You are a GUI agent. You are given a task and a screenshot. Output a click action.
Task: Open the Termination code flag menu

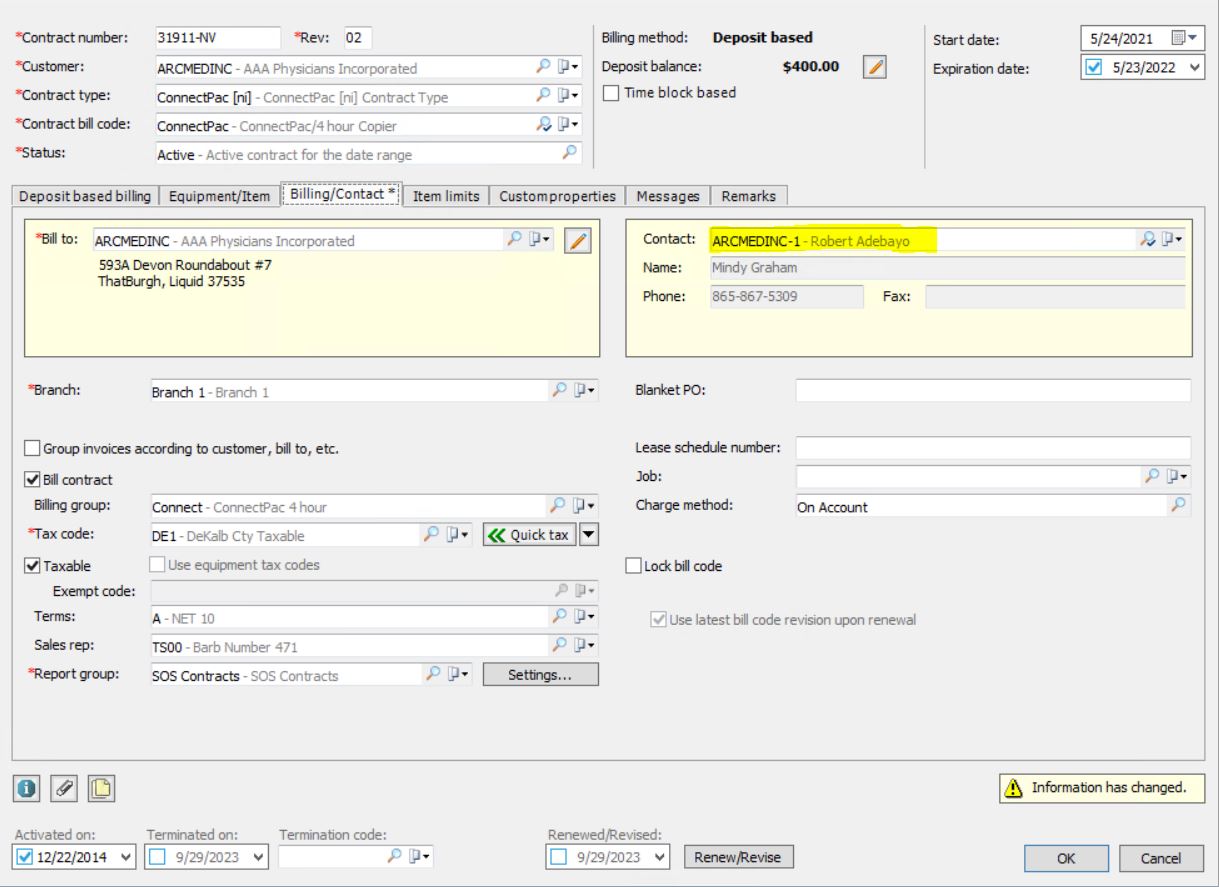pyautogui.click(x=421, y=856)
